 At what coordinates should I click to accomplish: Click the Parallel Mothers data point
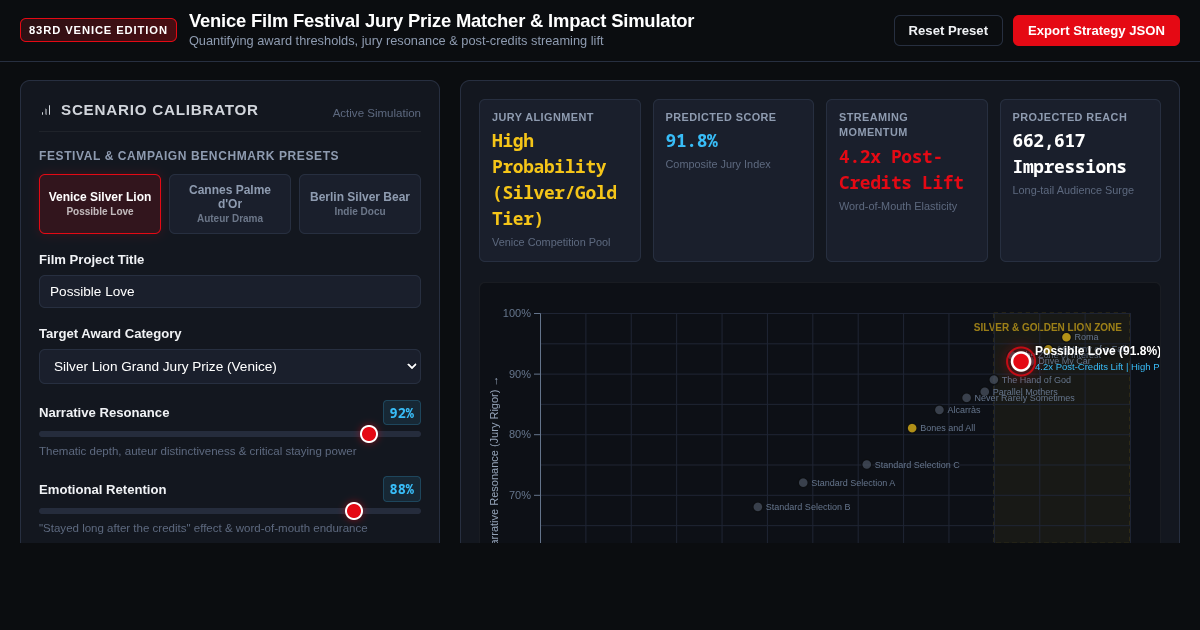point(985,392)
